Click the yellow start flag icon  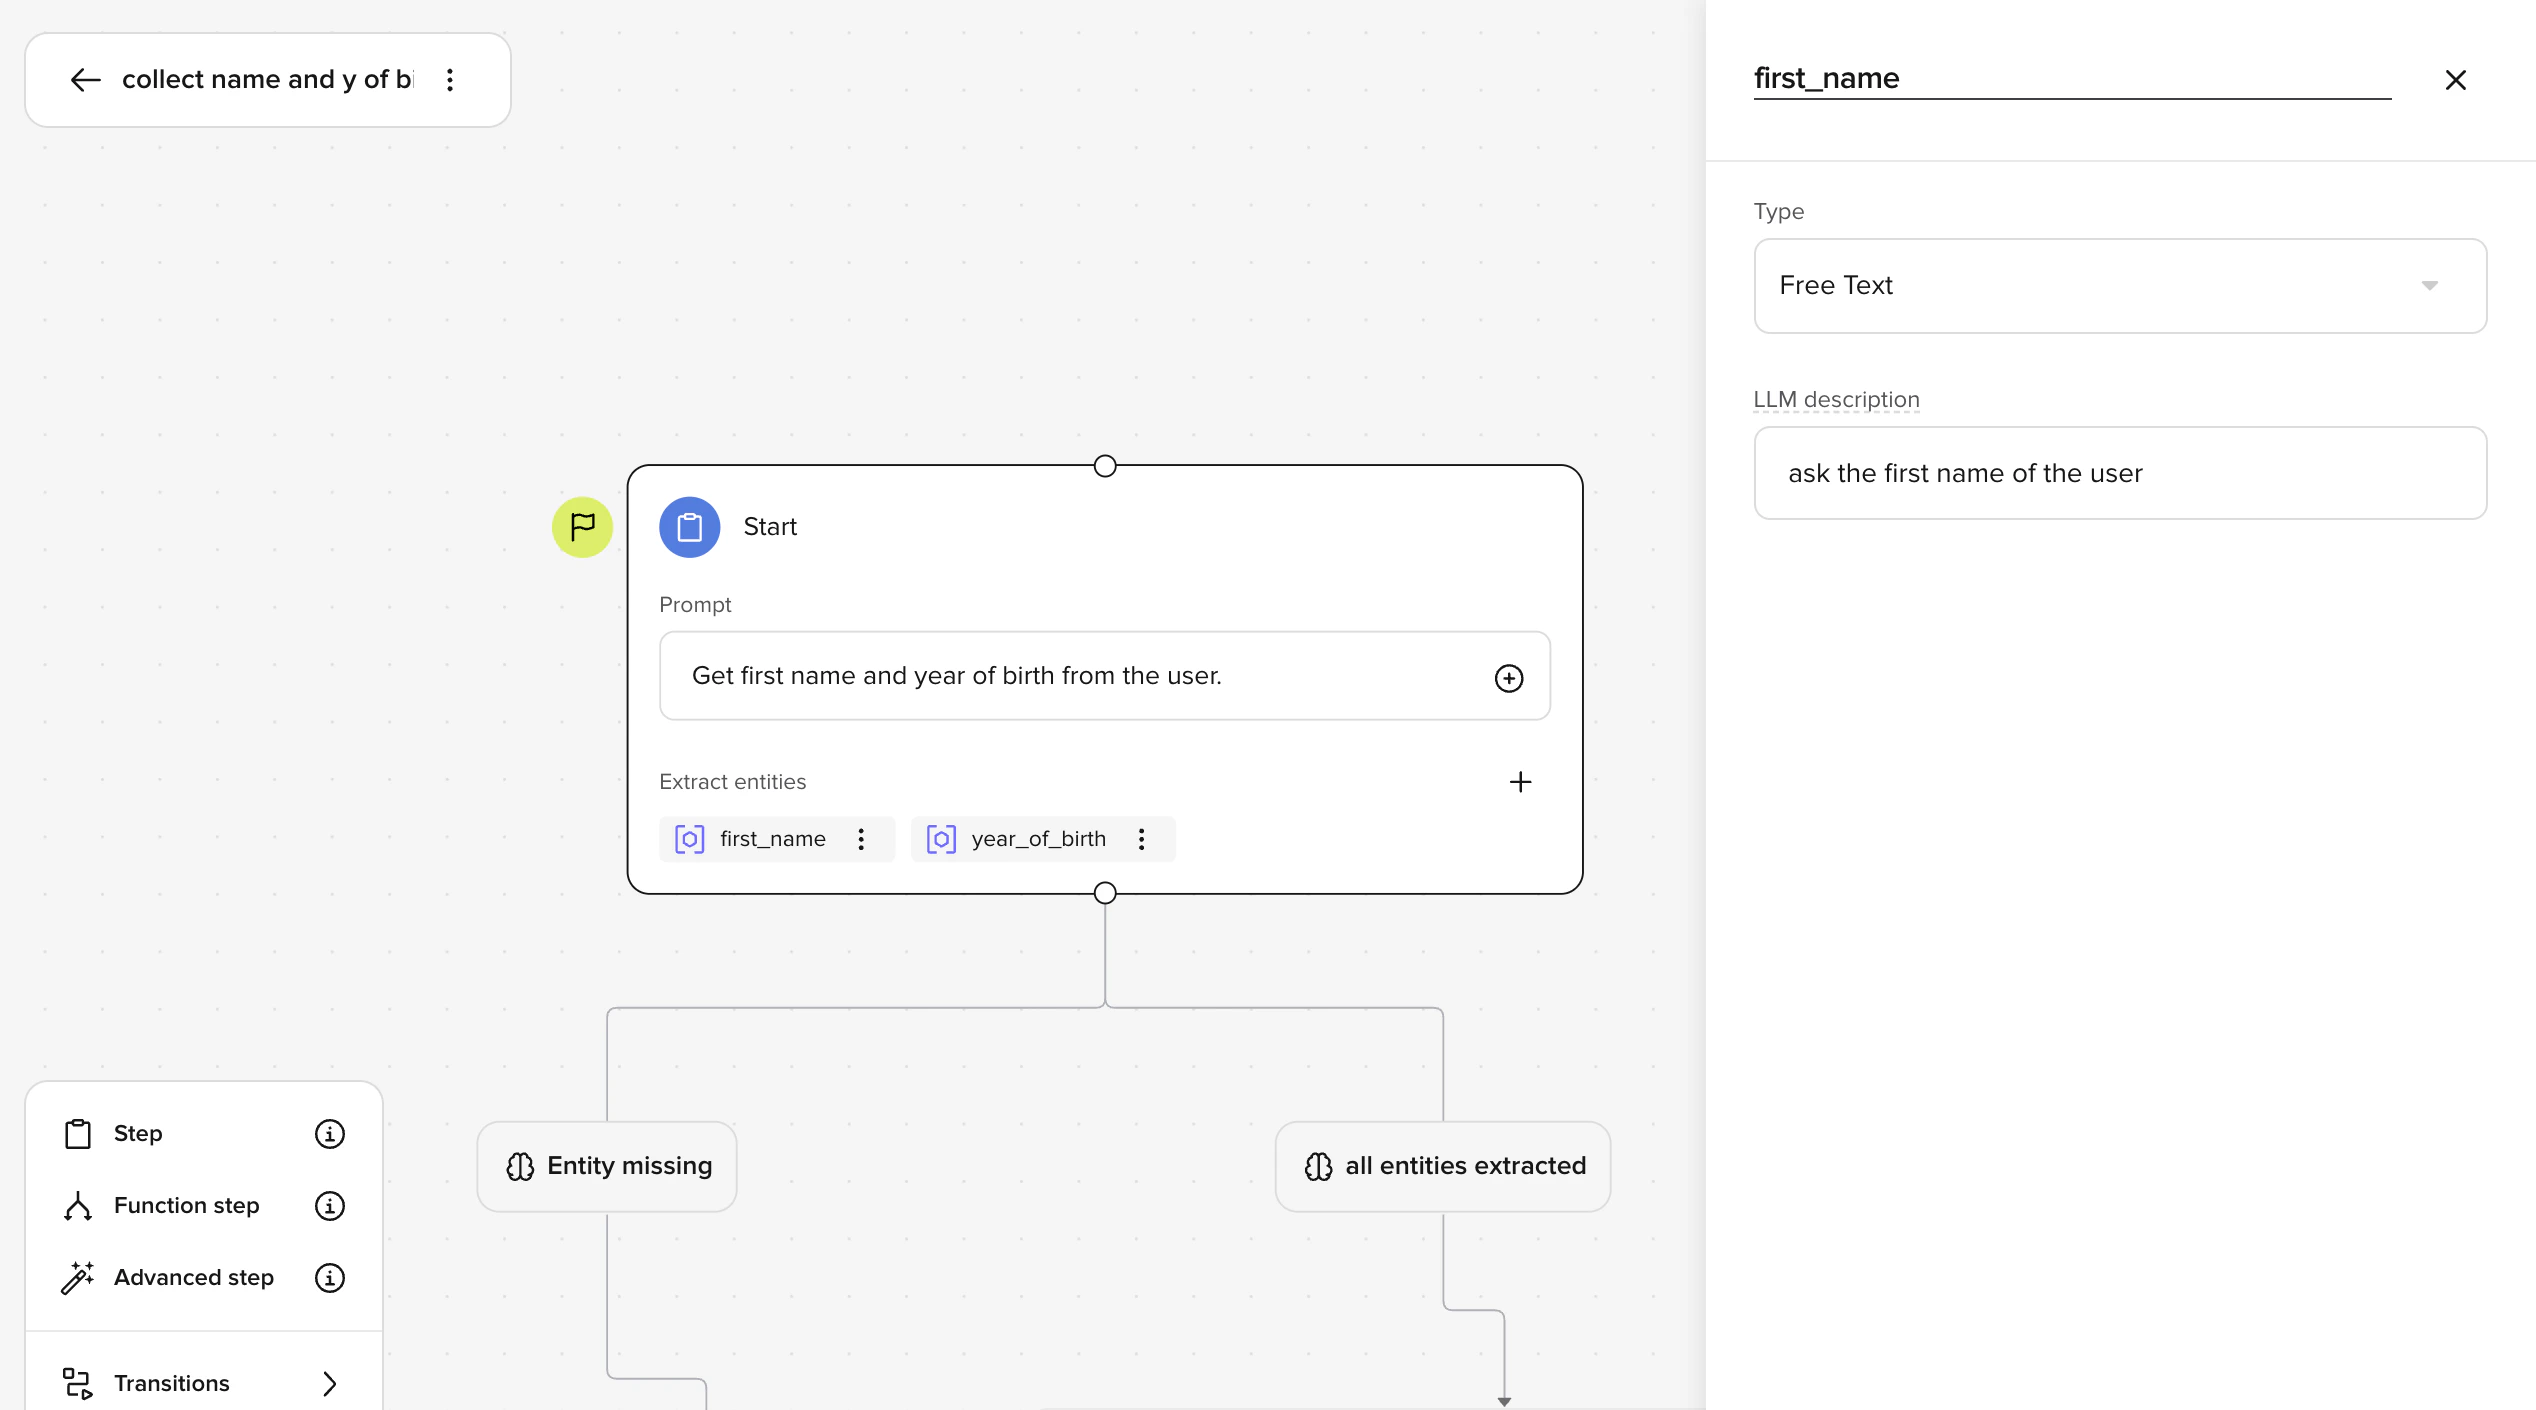582,527
